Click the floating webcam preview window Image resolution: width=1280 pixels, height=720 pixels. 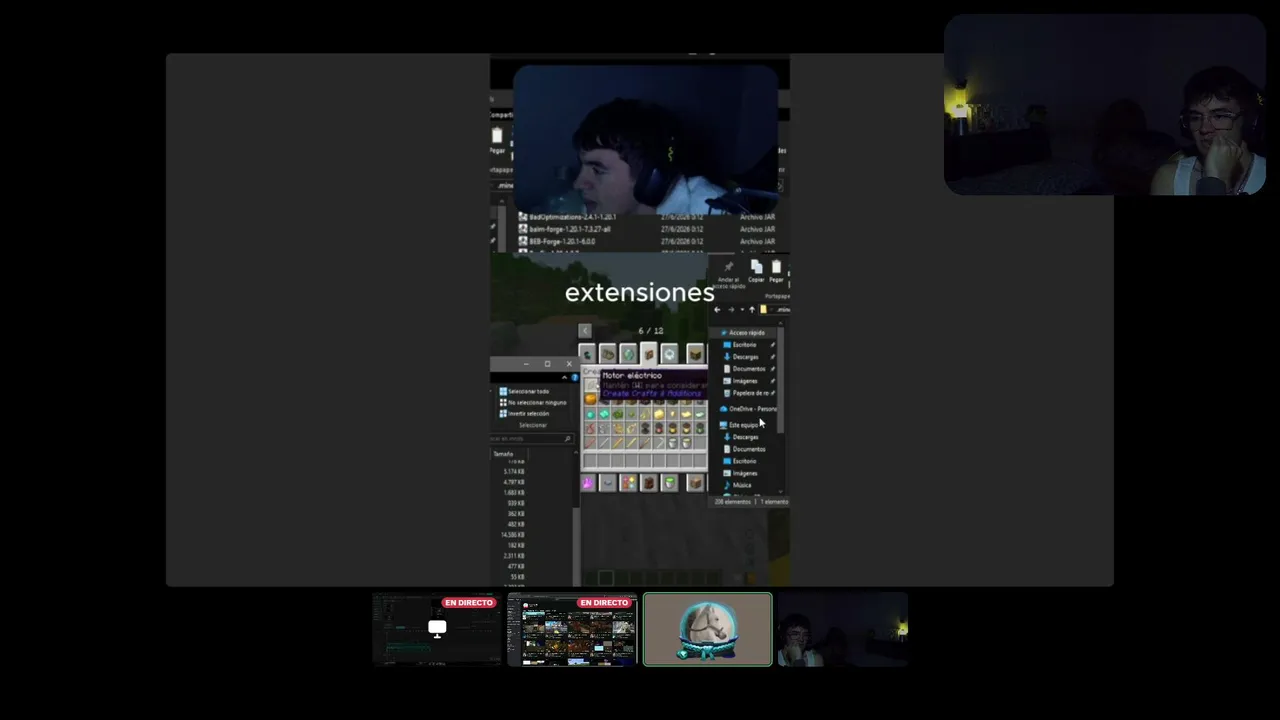(1105, 104)
